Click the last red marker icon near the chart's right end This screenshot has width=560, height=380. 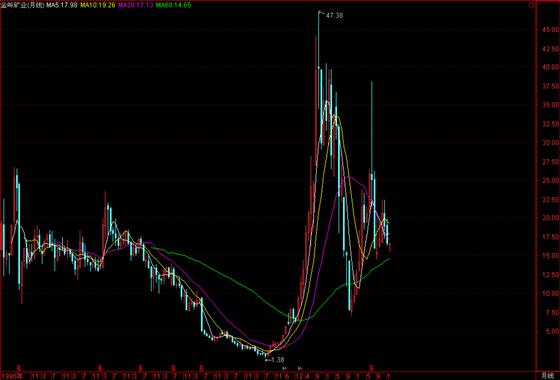[x=371, y=368]
